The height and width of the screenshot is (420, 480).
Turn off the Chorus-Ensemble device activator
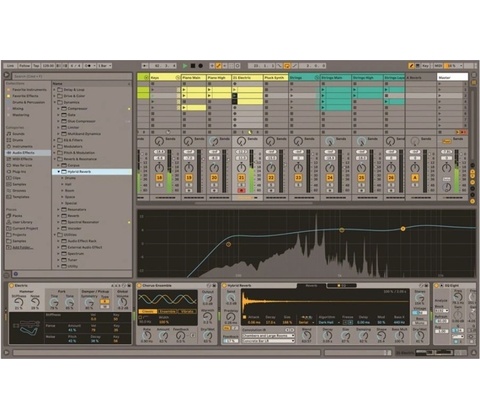coord(139,286)
